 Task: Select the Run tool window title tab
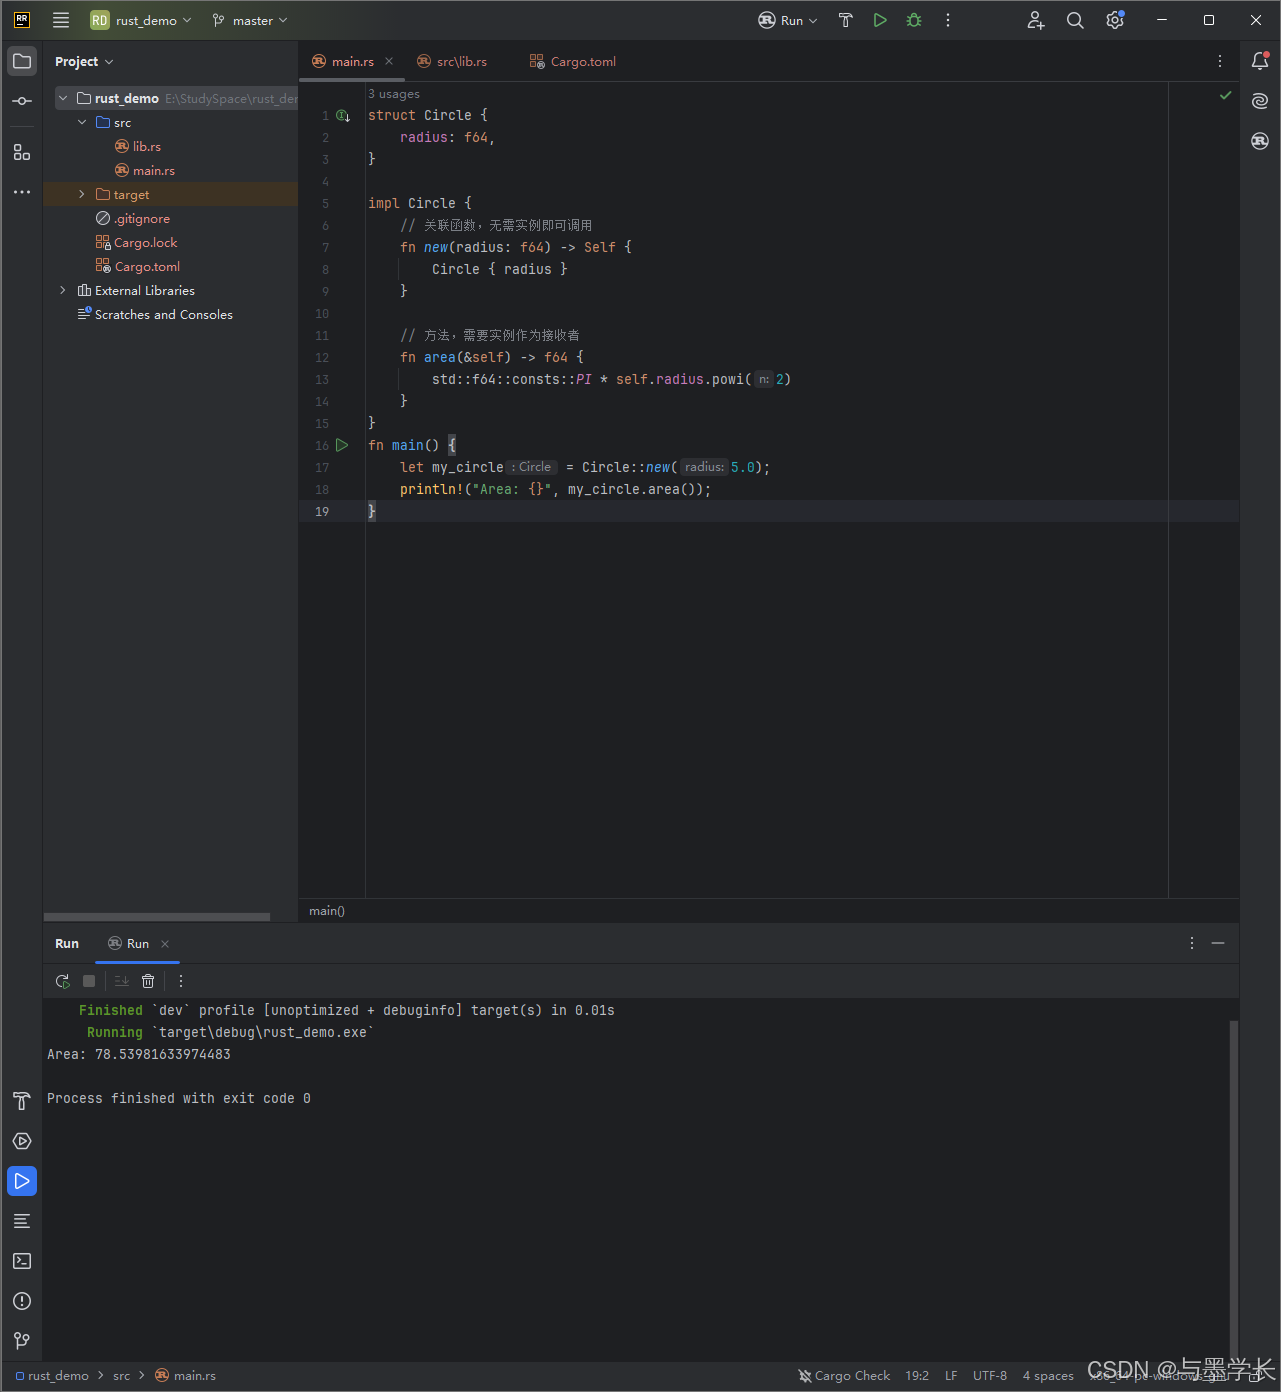(67, 944)
